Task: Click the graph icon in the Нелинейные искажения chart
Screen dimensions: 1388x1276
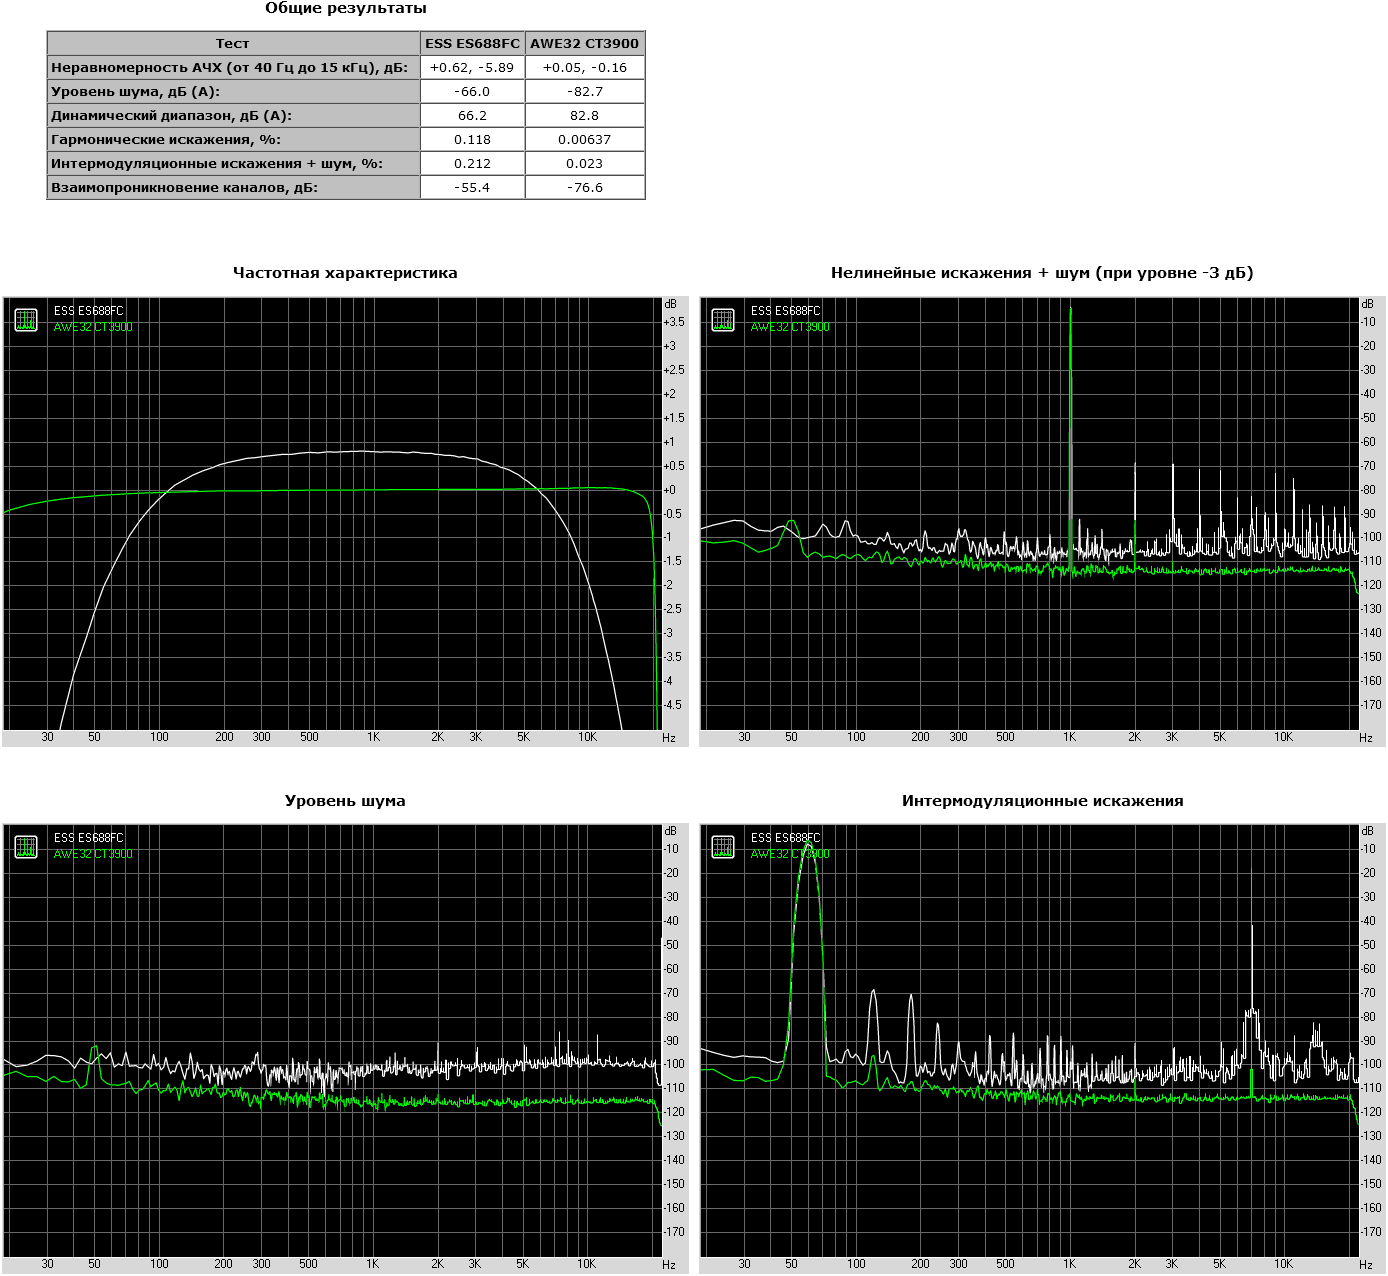Action: [x=723, y=320]
